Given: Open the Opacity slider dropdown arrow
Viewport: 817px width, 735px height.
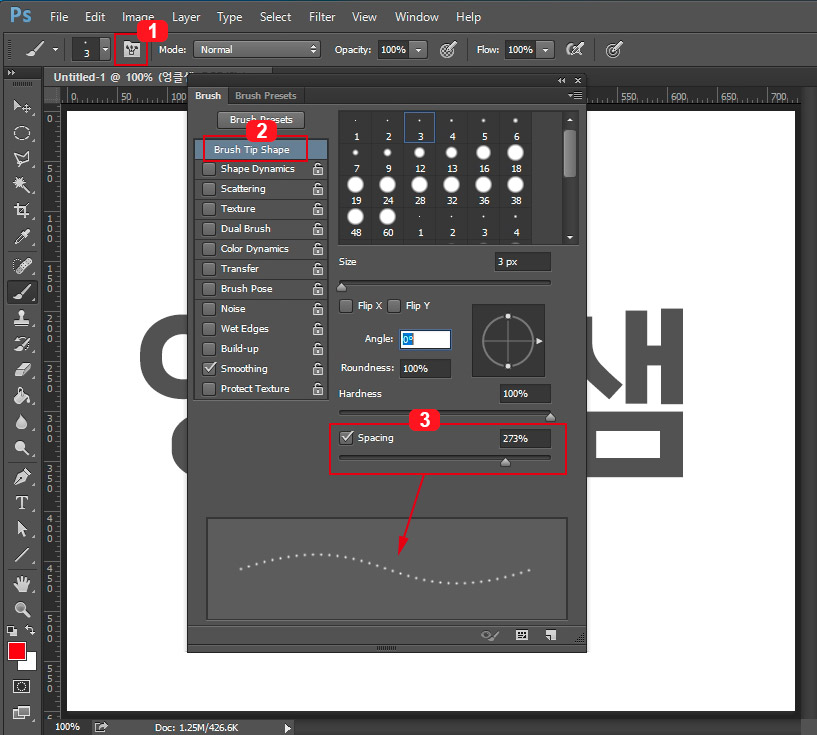Looking at the screenshot, I should (418, 50).
